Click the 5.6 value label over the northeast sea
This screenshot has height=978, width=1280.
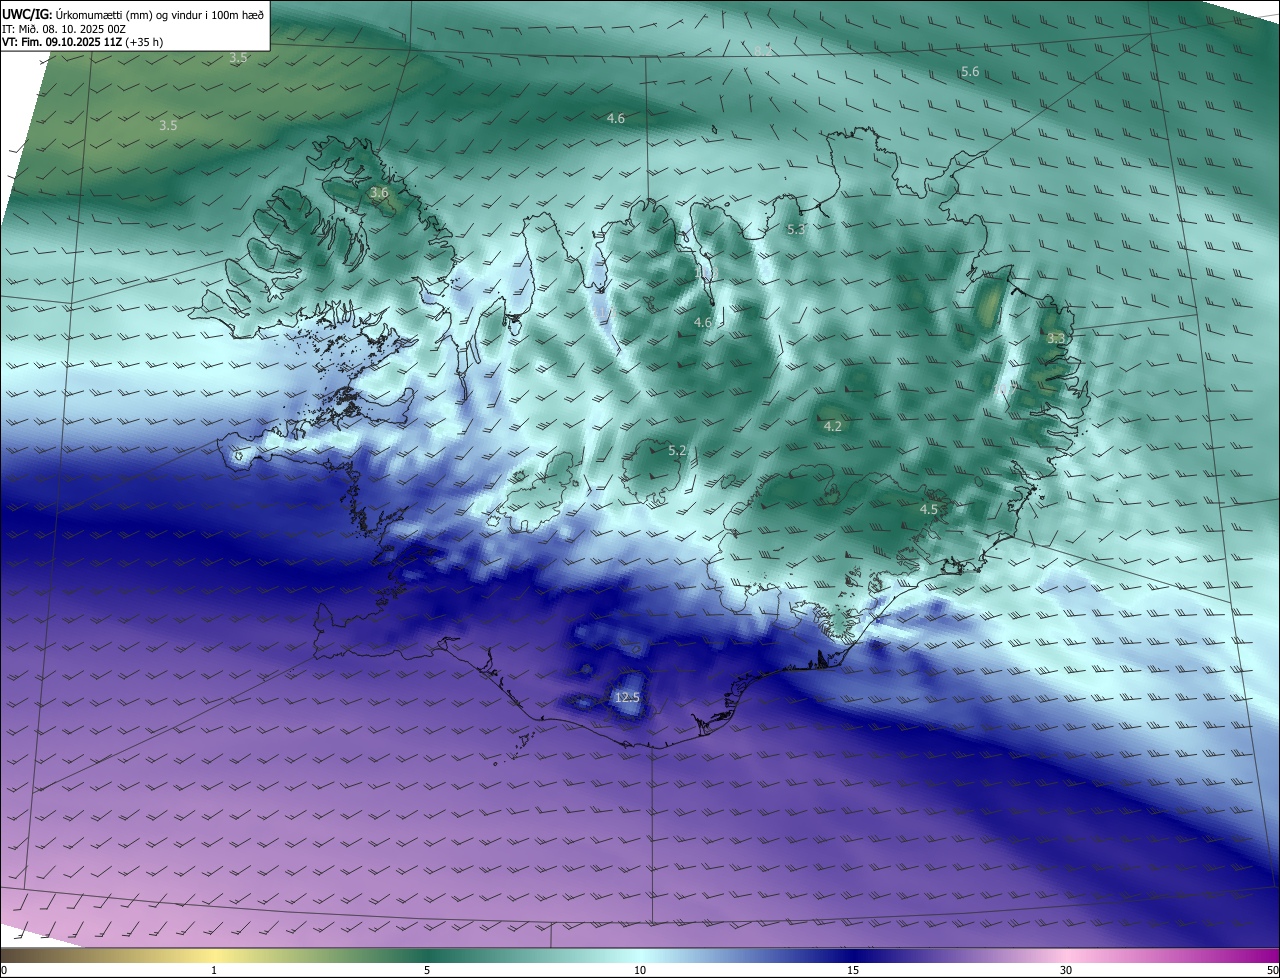[x=970, y=72]
